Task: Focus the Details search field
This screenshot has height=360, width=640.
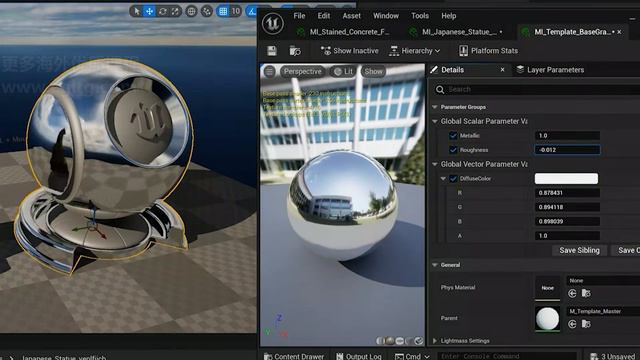Action: pos(538,89)
